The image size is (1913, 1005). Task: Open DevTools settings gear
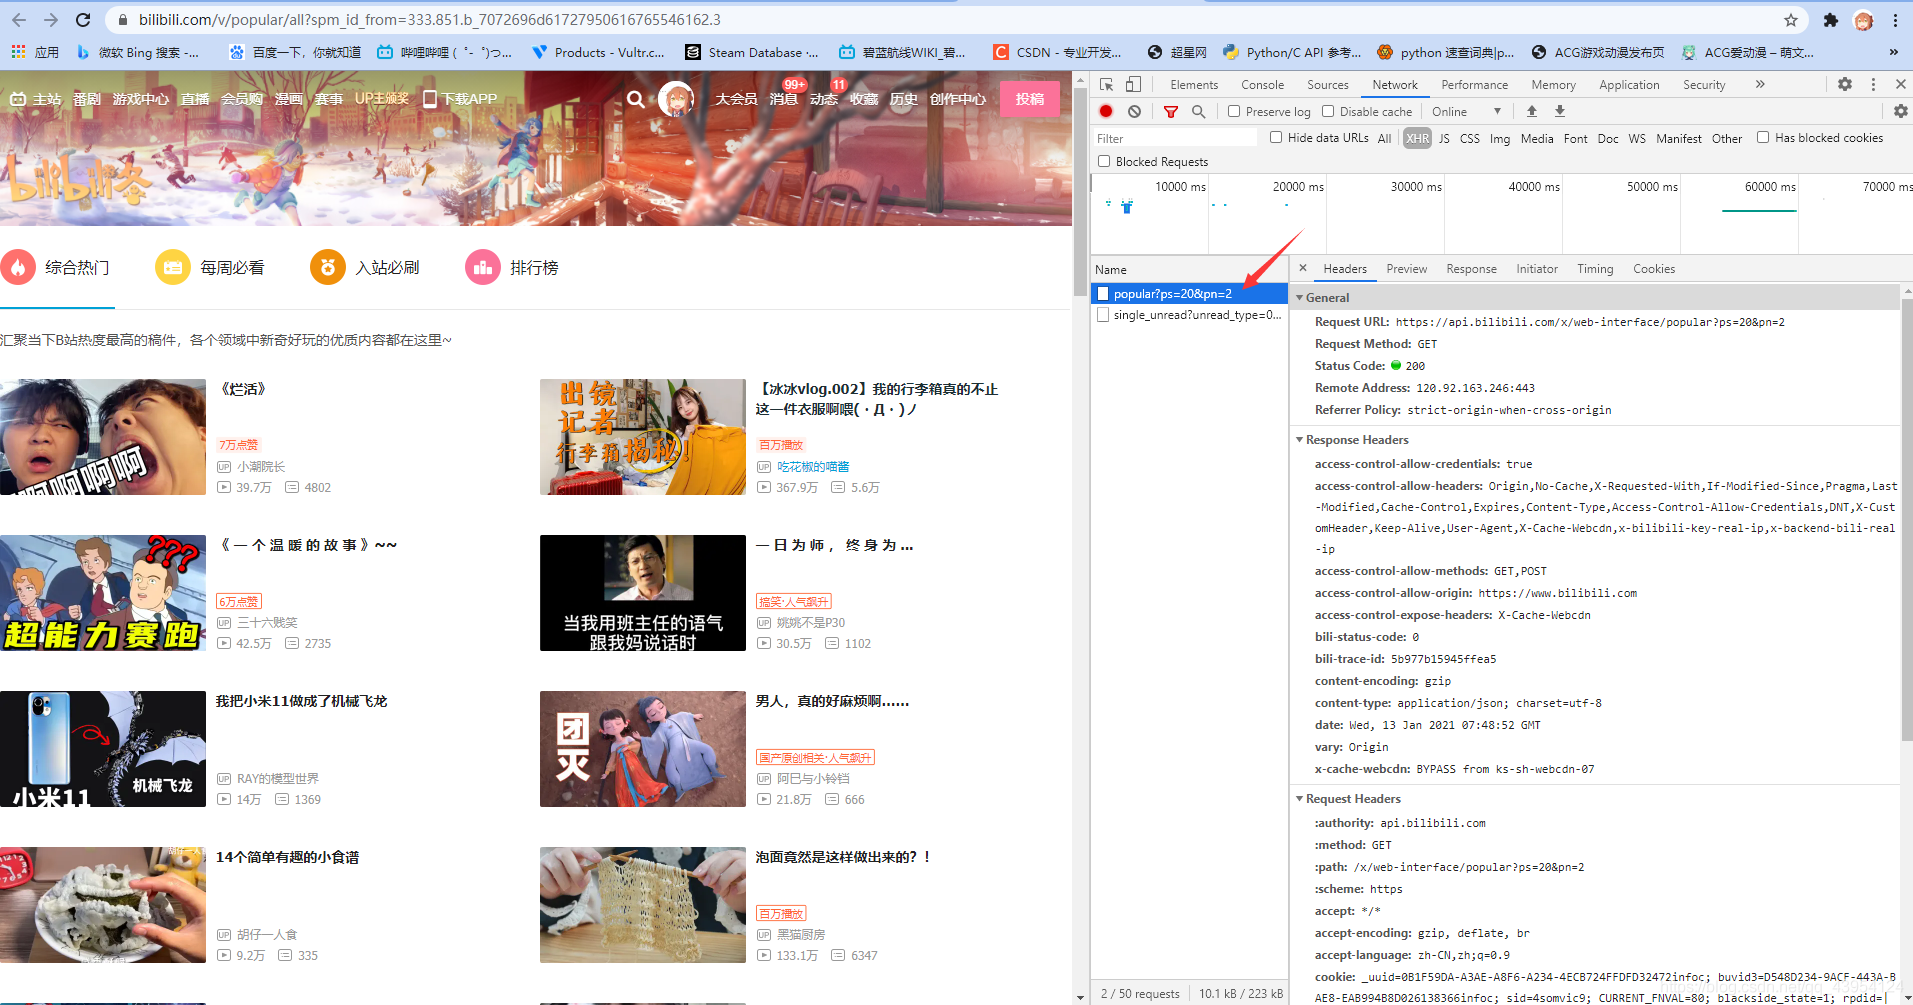point(1845,85)
